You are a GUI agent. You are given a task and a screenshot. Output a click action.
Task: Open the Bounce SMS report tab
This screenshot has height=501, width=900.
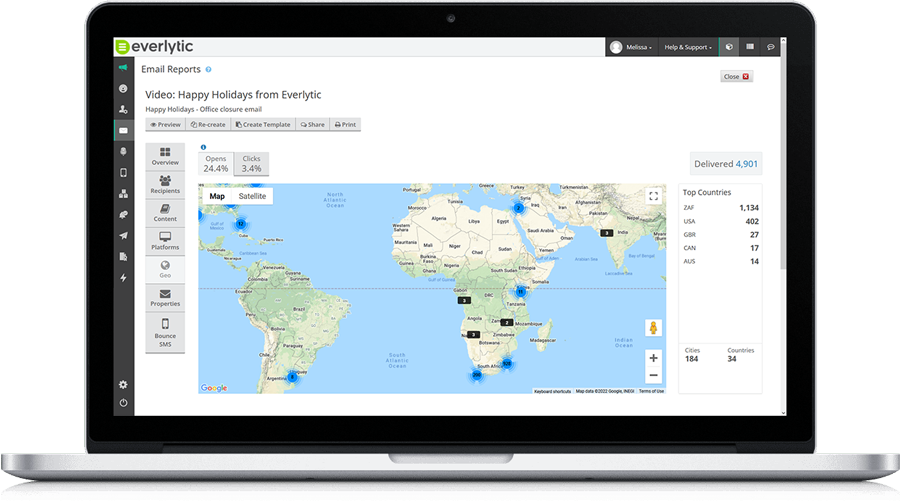tap(165, 332)
